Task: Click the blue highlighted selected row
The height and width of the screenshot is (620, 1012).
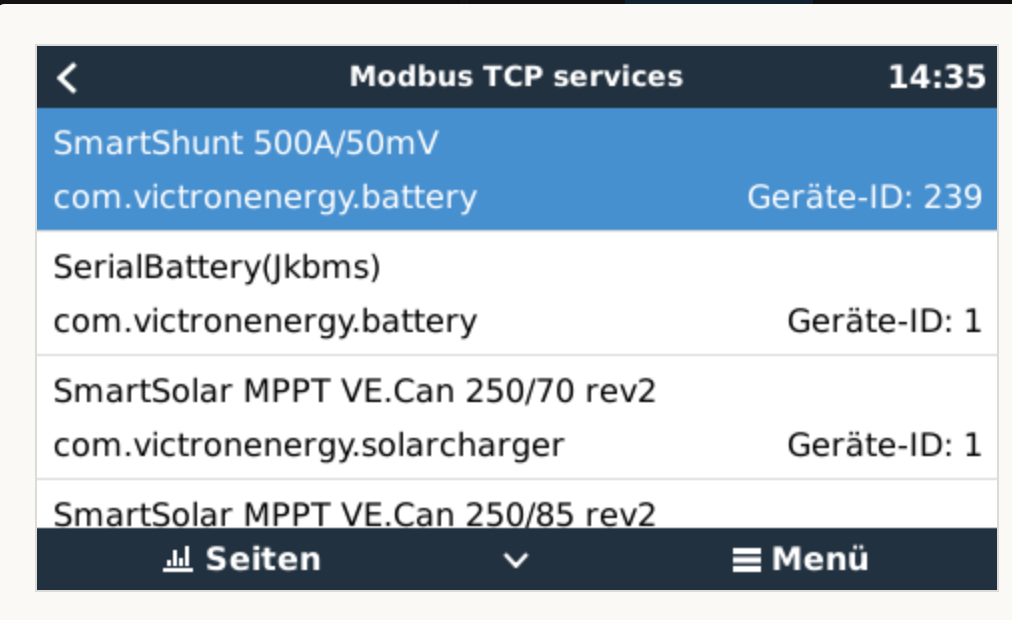Action: (600, 168)
